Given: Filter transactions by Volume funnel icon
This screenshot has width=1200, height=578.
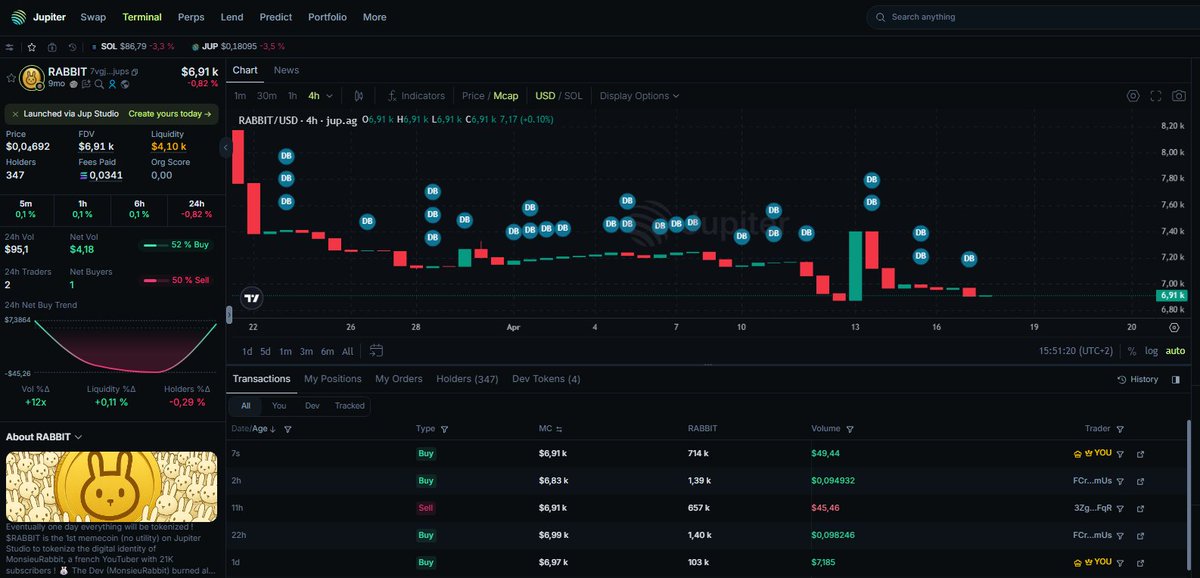Looking at the screenshot, I should [849, 429].
